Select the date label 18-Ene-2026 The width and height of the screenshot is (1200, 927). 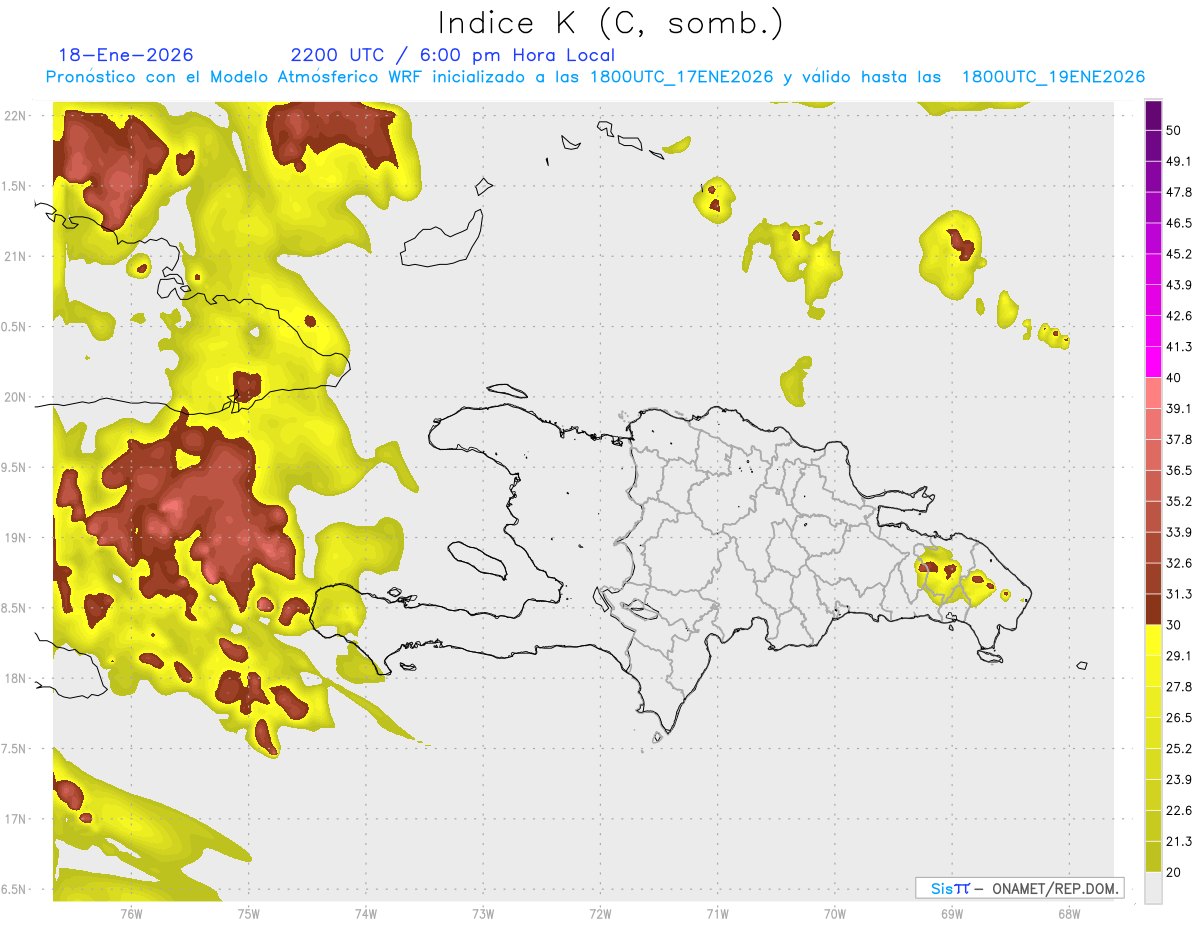tap(126, 55)
